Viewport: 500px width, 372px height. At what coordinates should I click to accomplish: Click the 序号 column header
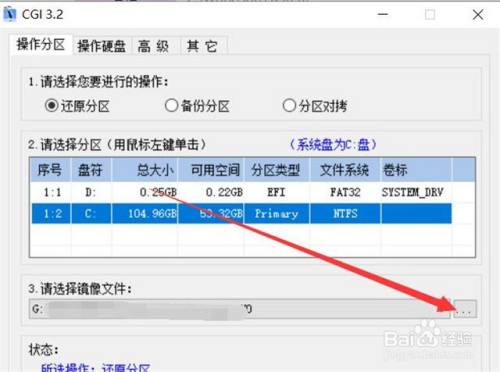(x=50, y=170)
